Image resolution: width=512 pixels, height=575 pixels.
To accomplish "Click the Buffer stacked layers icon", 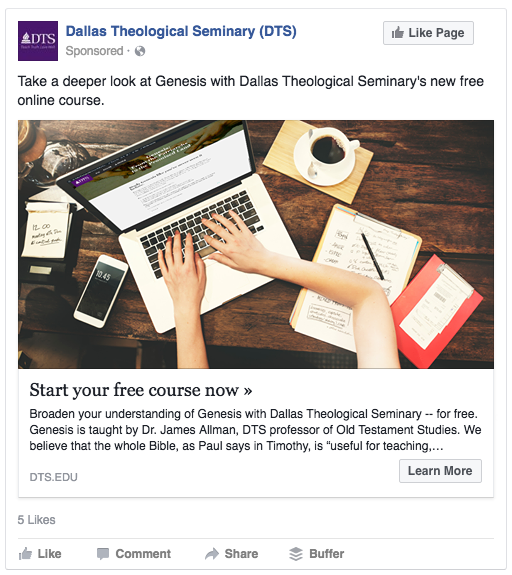I will coord(296,554).
